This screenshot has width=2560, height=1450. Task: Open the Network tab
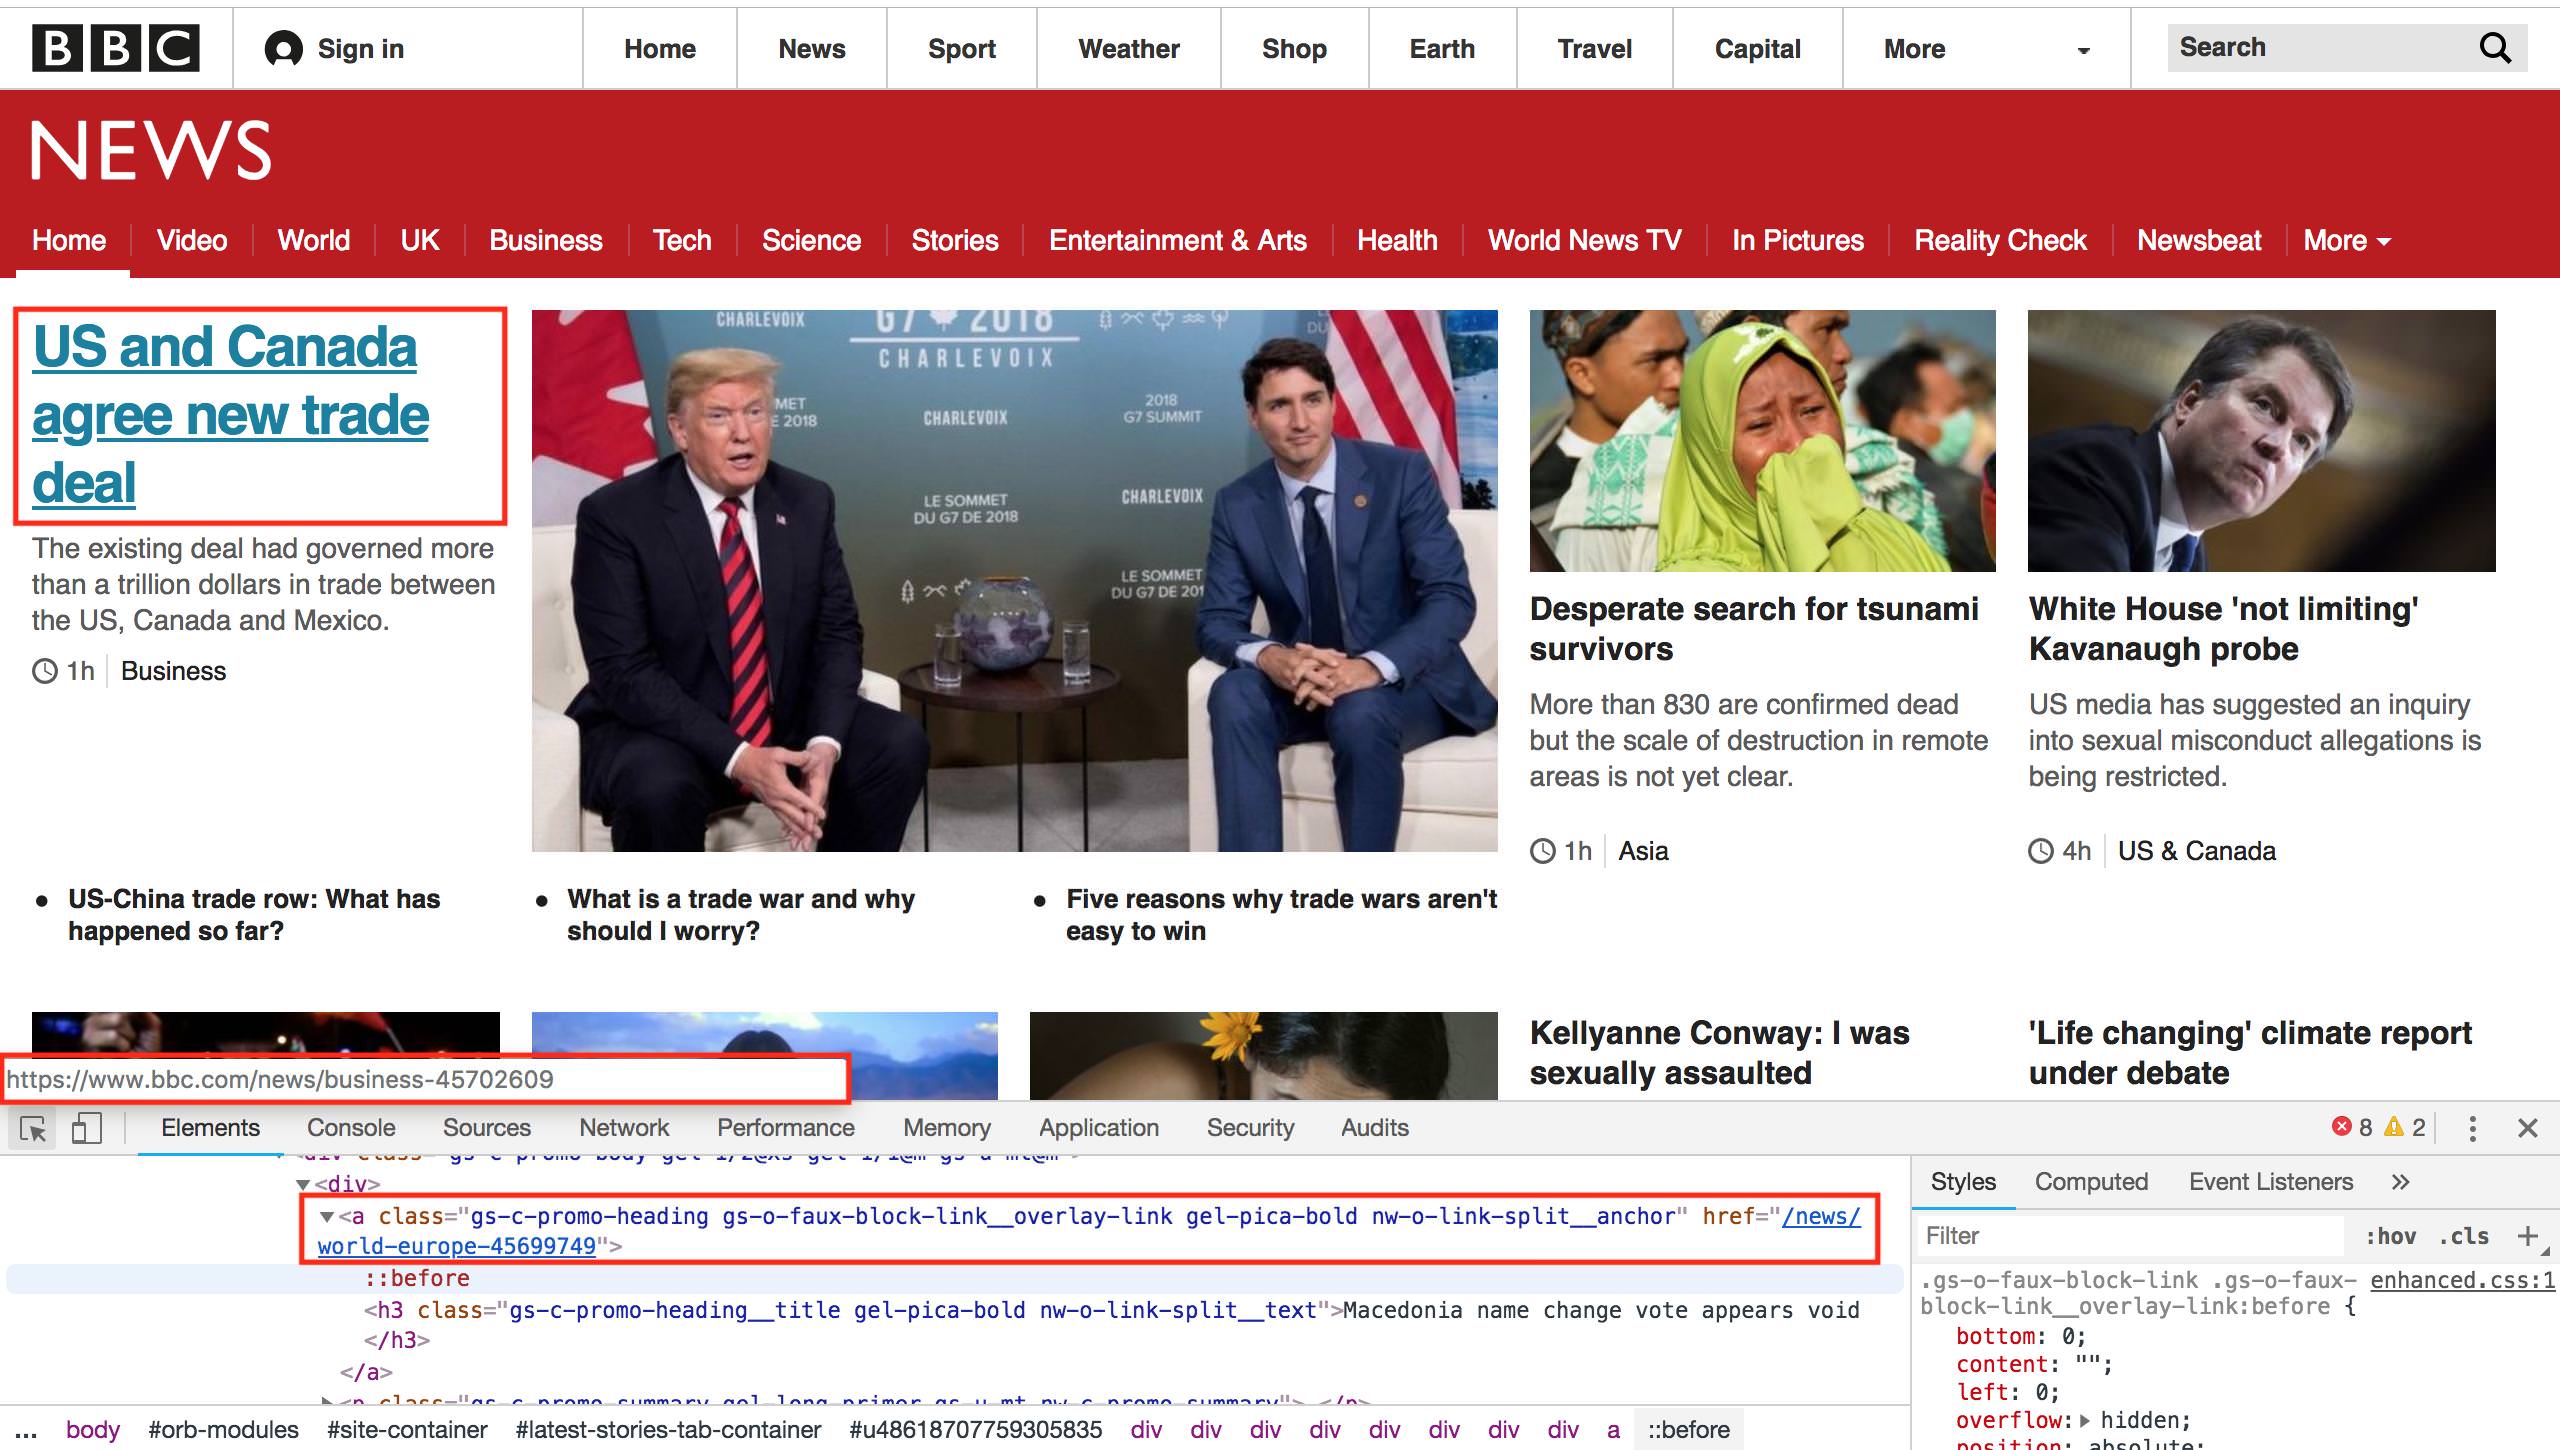click(624, 1128)
